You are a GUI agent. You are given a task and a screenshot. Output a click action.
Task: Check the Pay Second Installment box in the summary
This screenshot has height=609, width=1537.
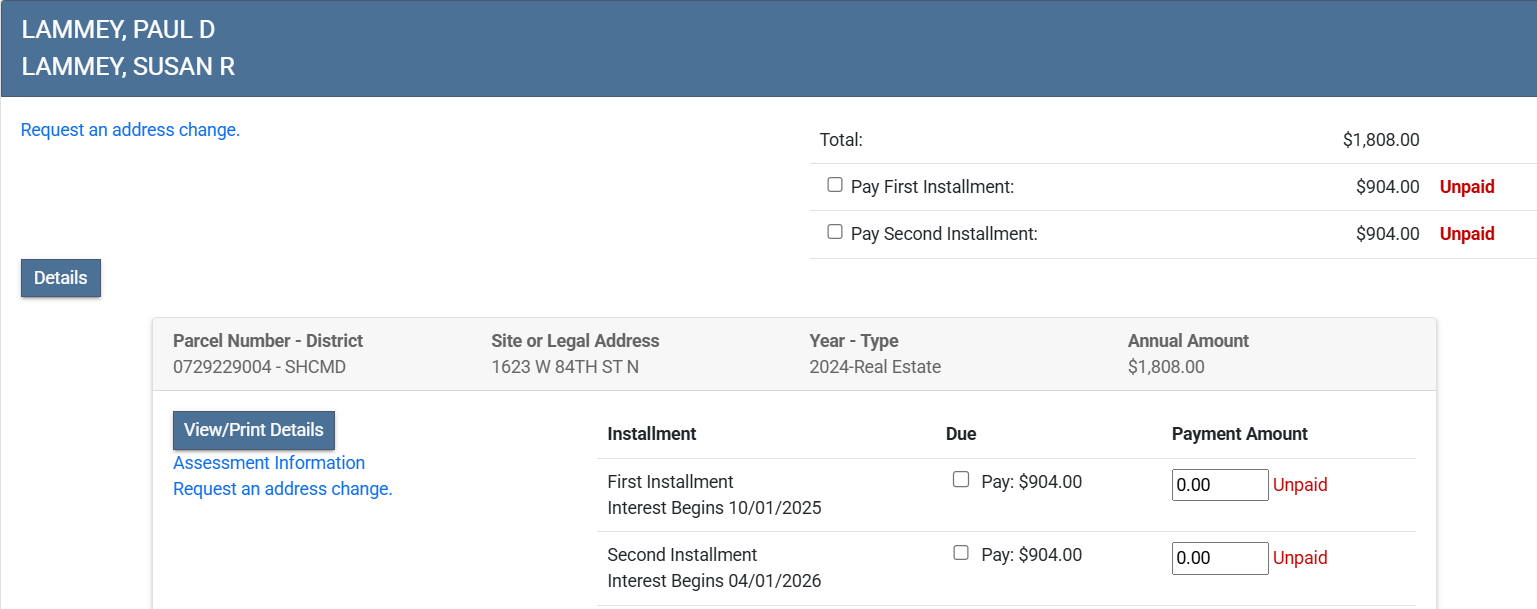tap(835, 232)
